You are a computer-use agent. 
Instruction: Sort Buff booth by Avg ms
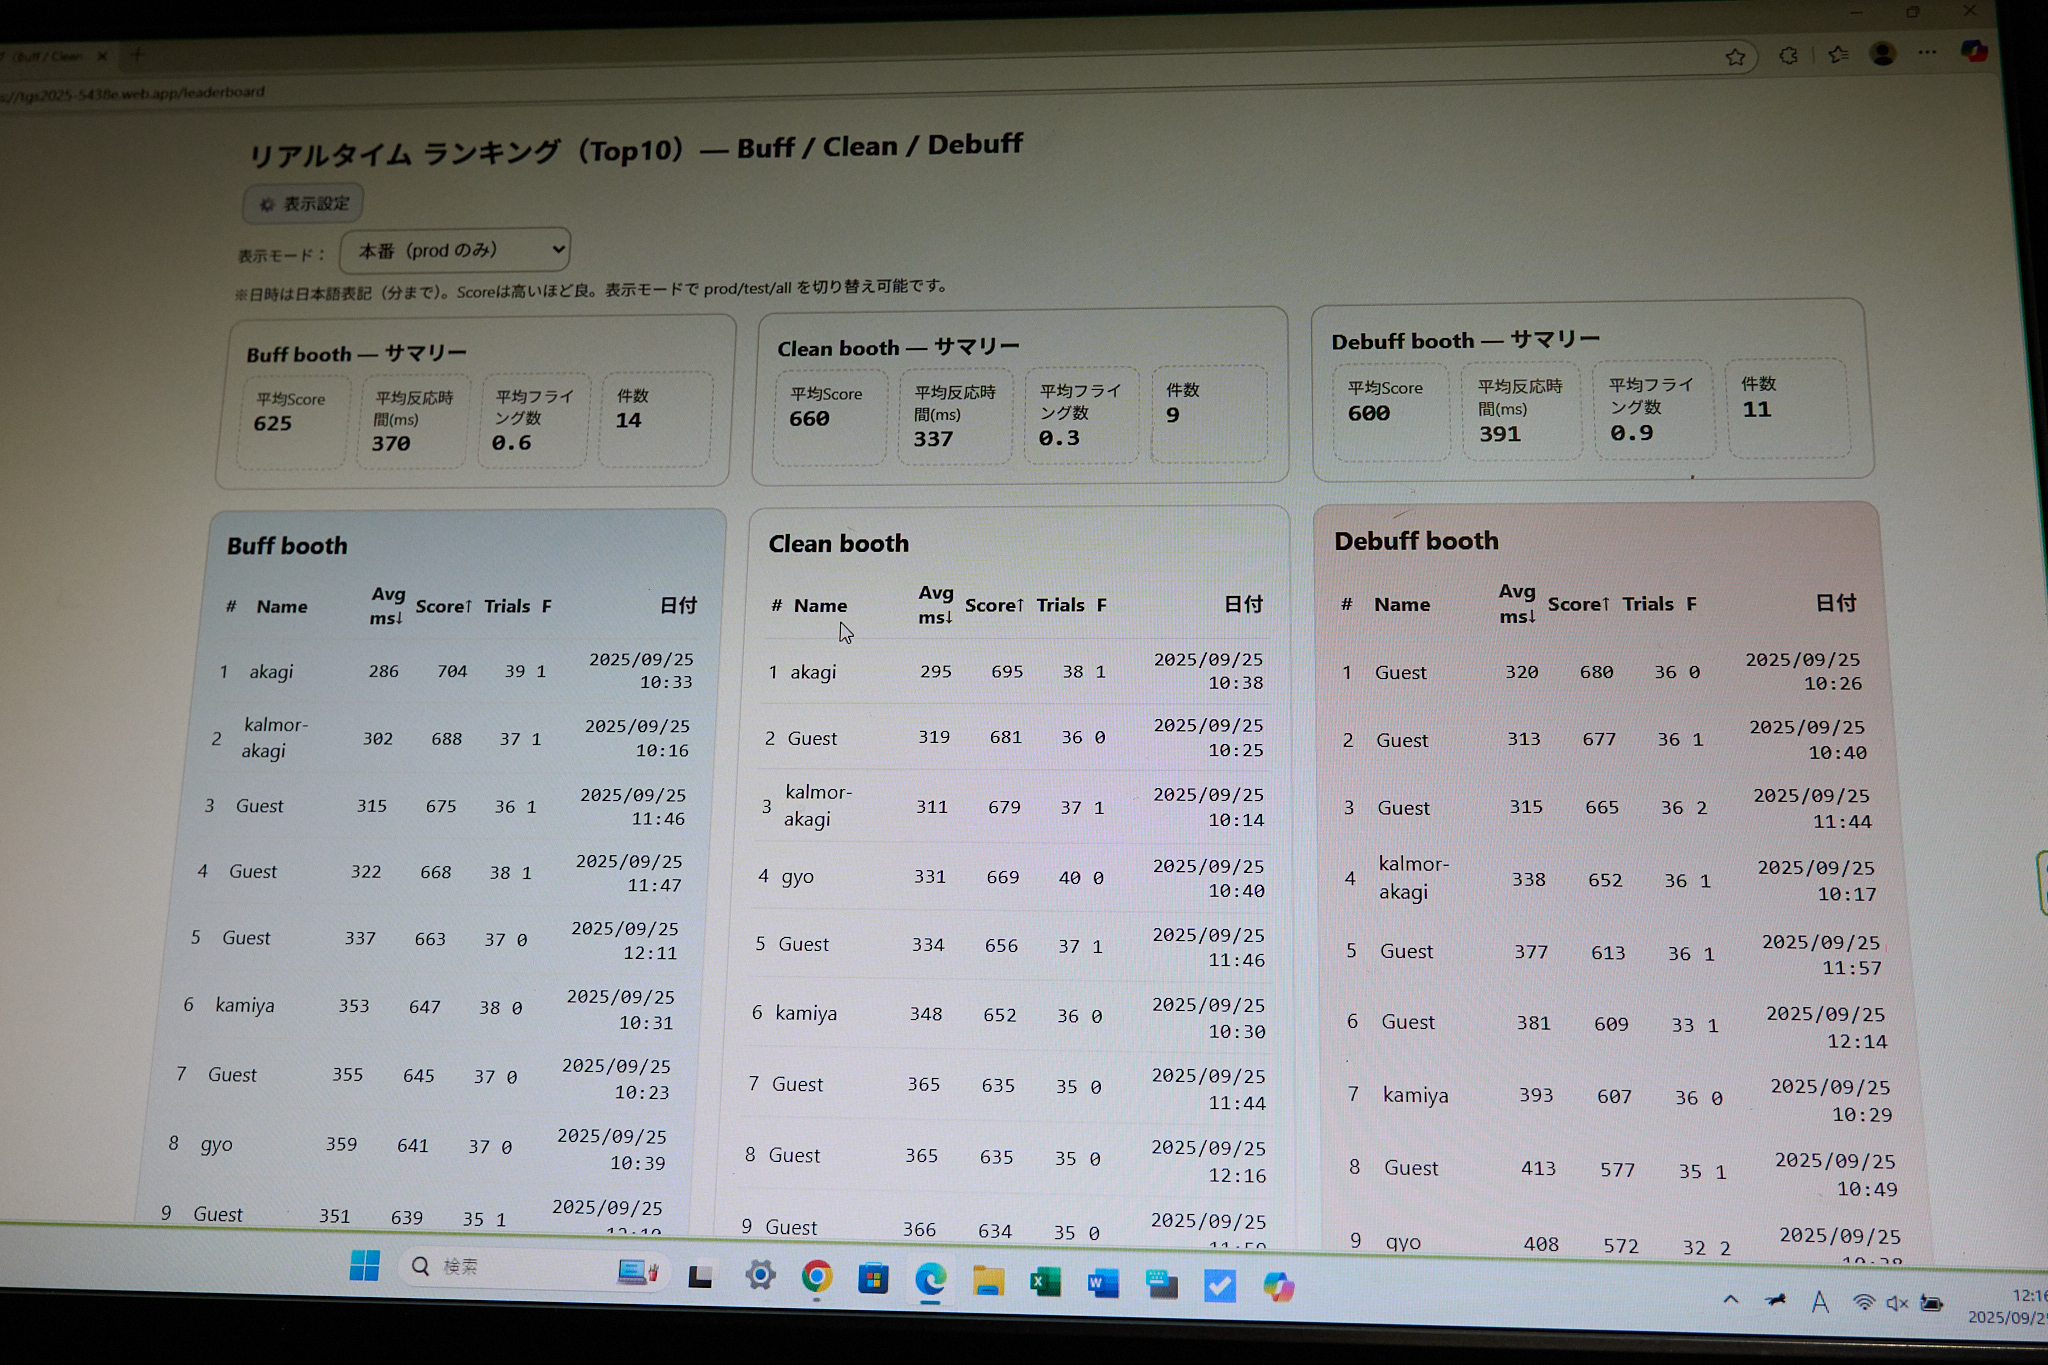point(386,606)
